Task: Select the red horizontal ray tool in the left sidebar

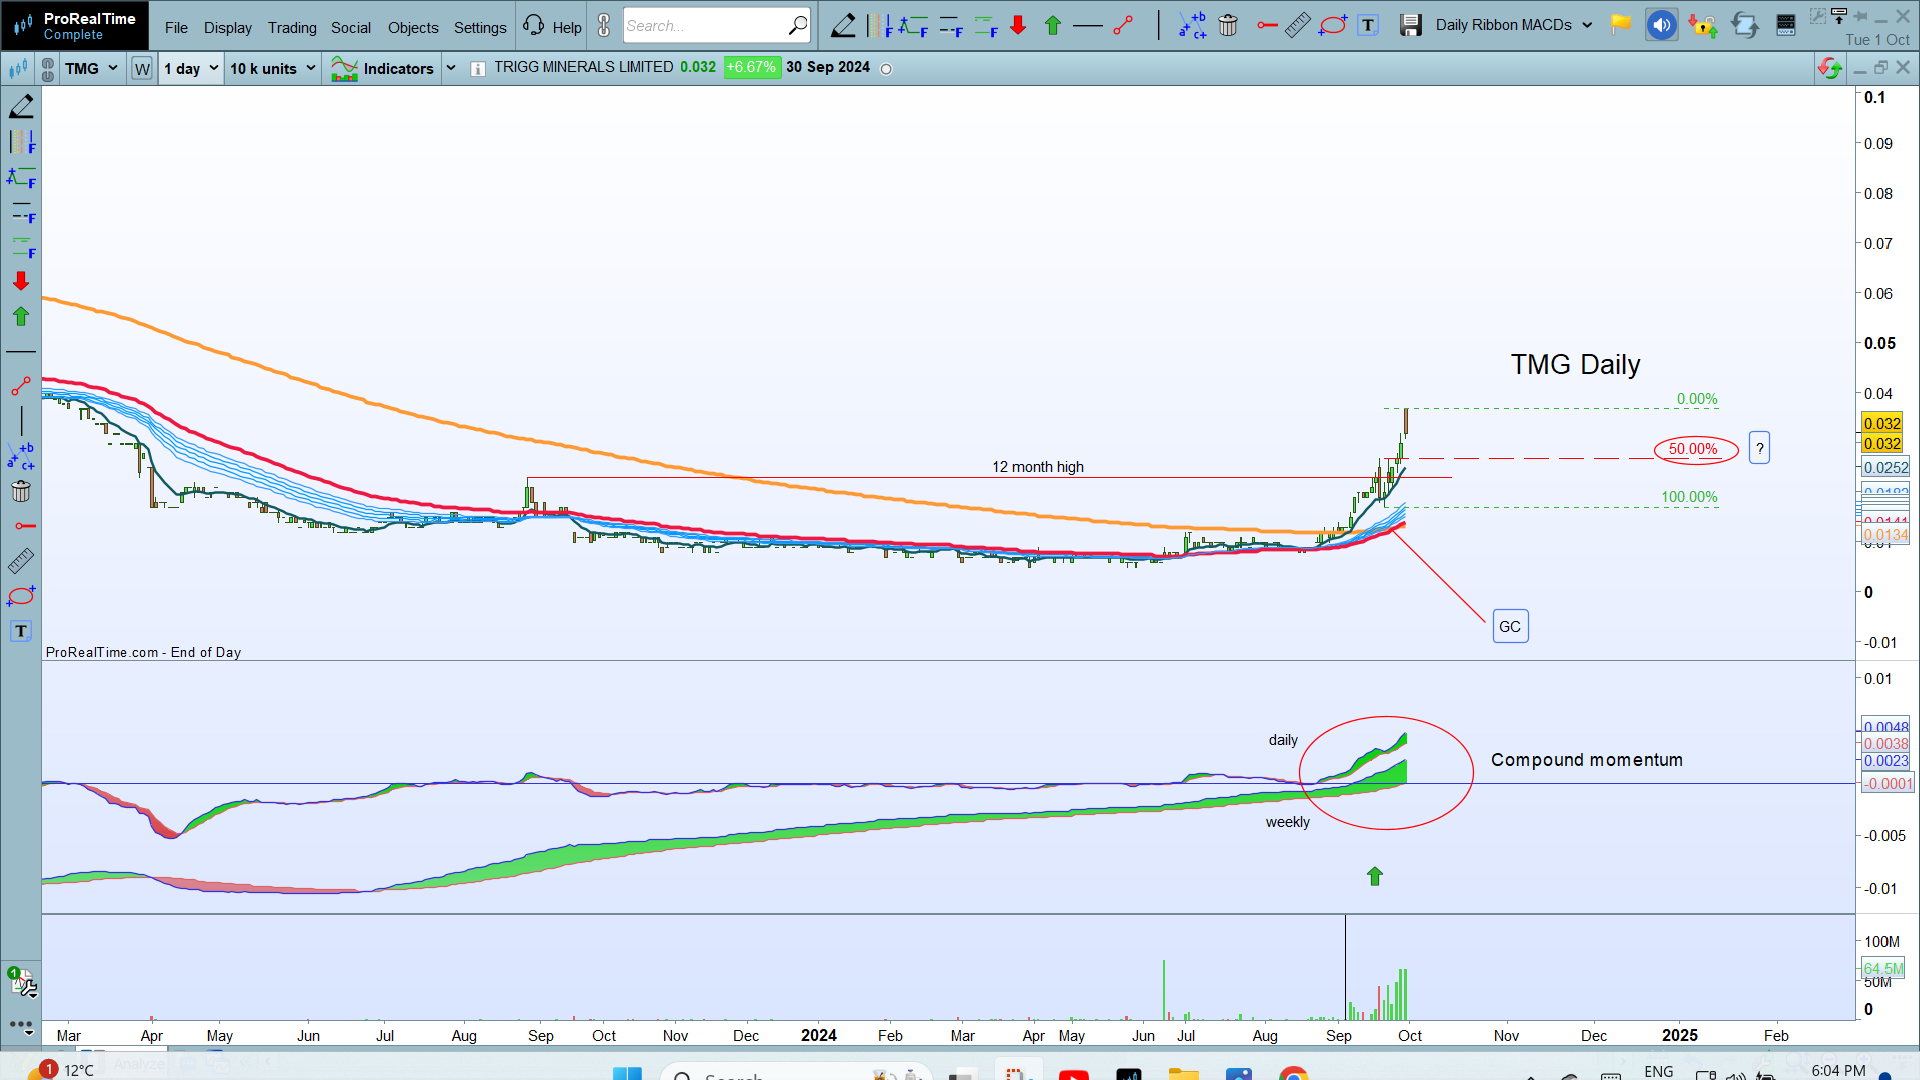Action: pos(25,526)
